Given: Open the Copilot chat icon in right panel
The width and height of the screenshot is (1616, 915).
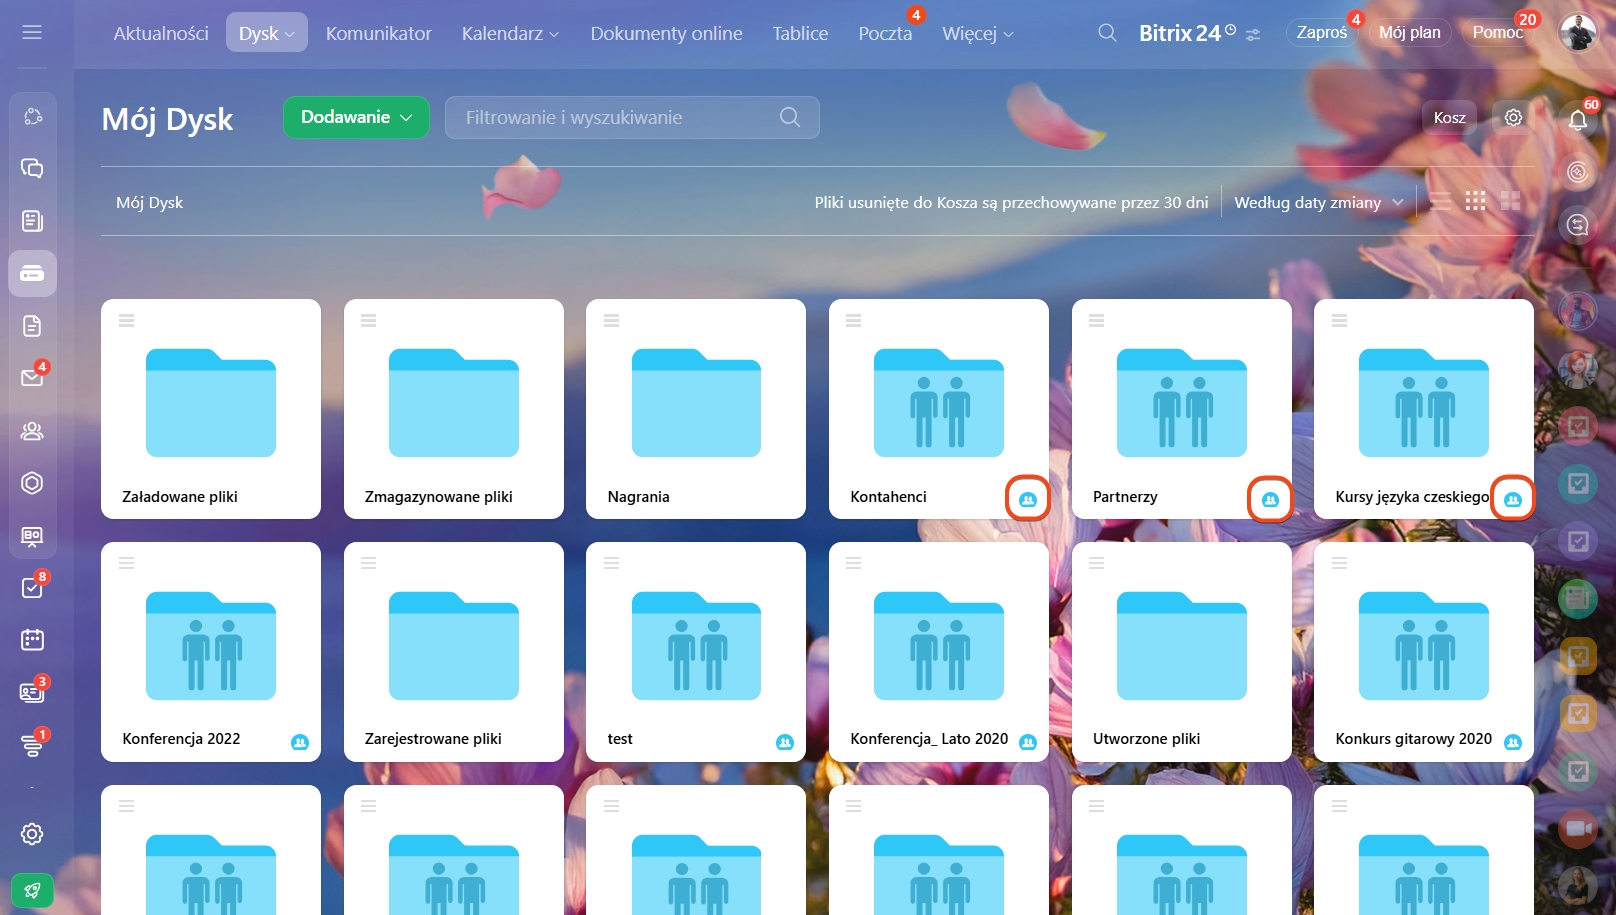Looking at the screenshot, I should [1578, 172].
